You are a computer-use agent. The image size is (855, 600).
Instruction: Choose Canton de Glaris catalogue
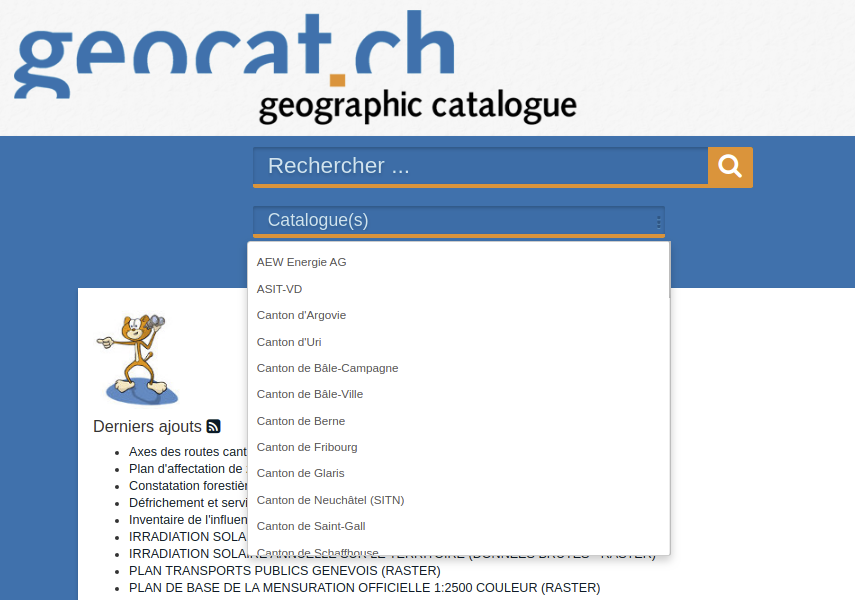(300, 473)
